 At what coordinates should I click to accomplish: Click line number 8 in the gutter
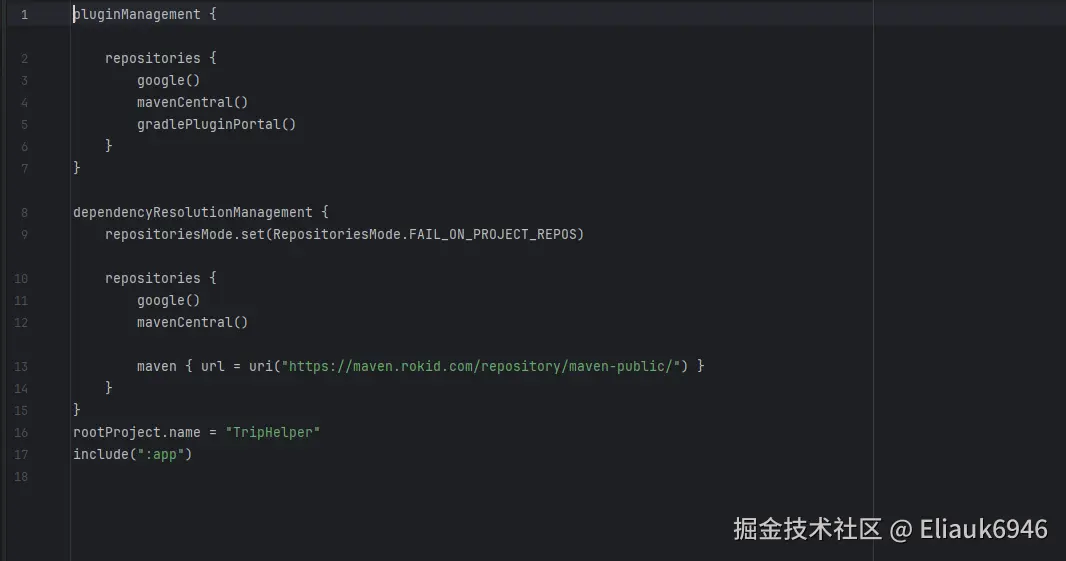(24, 212)
